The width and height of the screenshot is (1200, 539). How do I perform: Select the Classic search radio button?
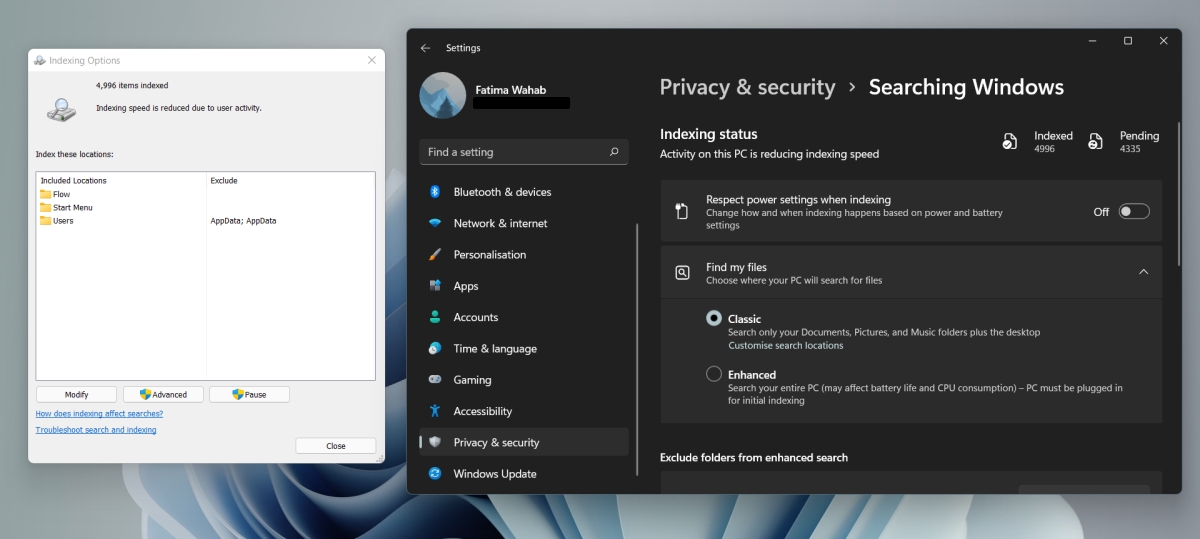pos(714,318)
